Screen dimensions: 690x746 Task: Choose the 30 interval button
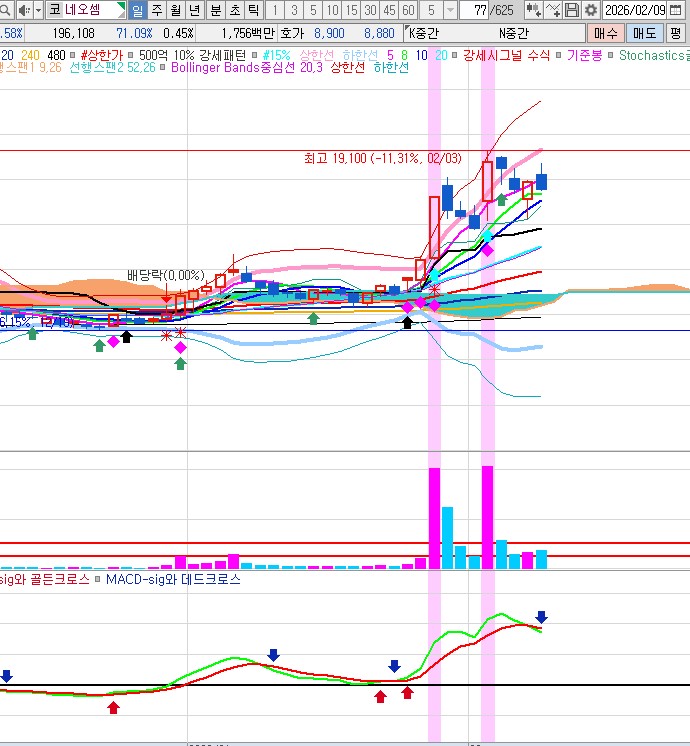click(370, 10)
